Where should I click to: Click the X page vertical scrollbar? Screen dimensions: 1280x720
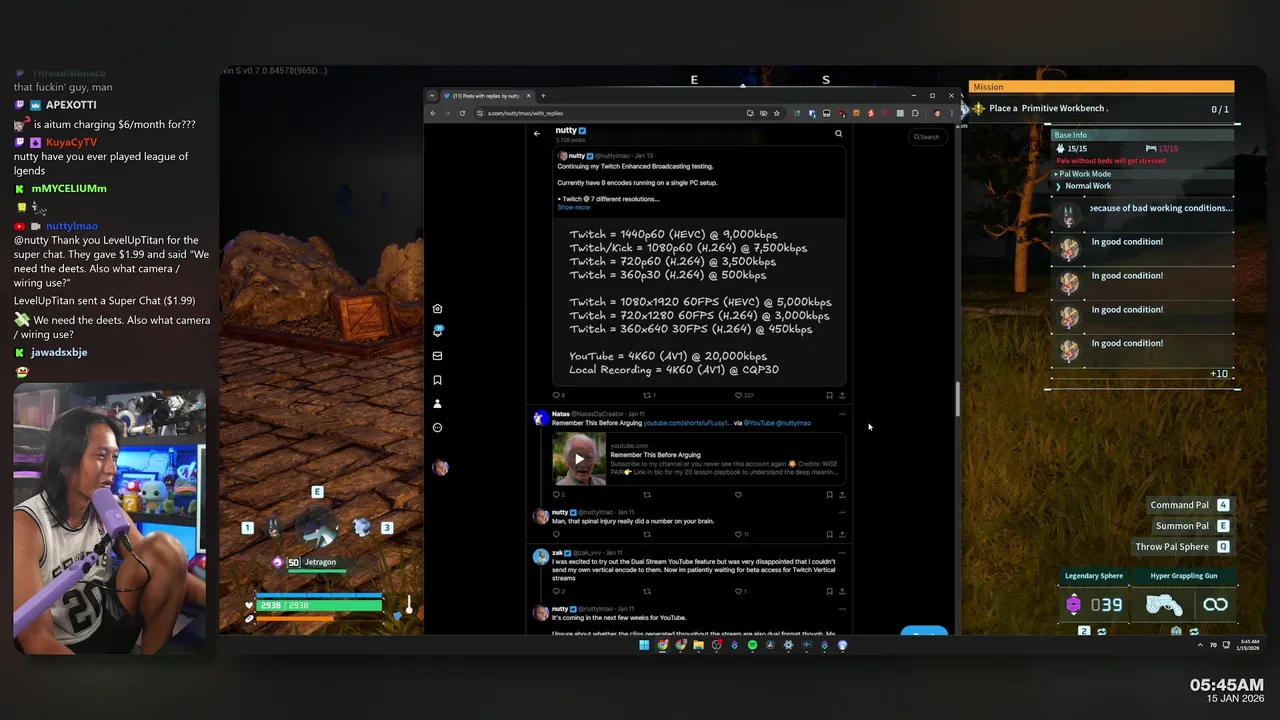pyautogui.click(x=957, y=400)
